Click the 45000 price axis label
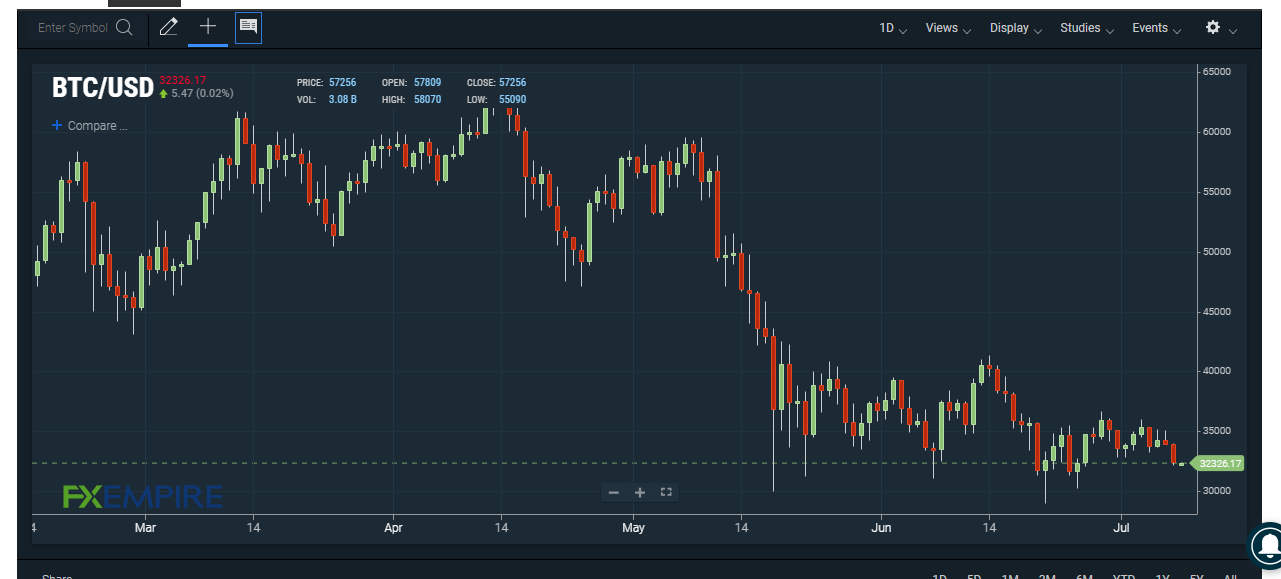Viewport: 1281px width, 579px height. coord(1217,312)
